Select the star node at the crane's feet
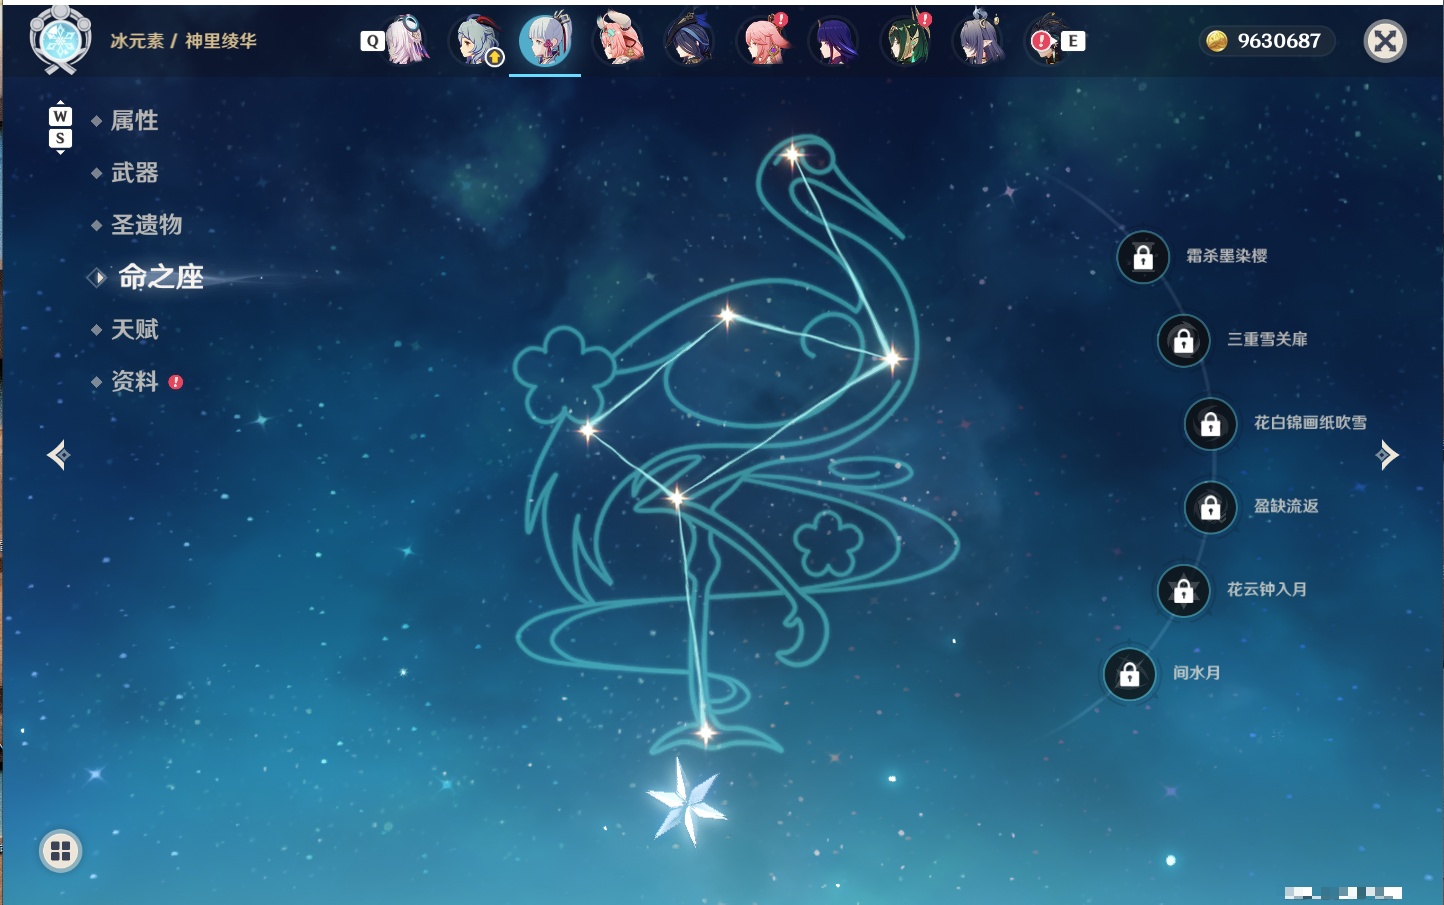The width and height of the screenshot is (1444, 905). [x=705, y=733]
